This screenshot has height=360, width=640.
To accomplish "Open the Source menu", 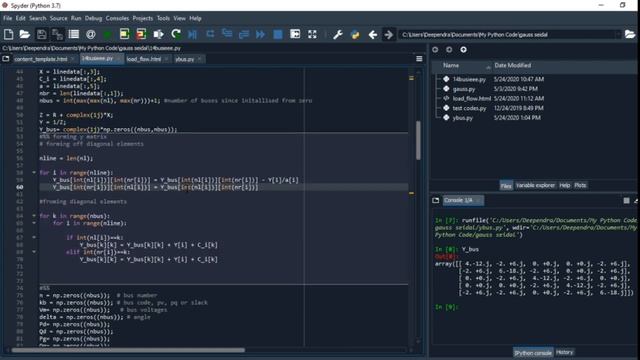I will tap(58, 18).
